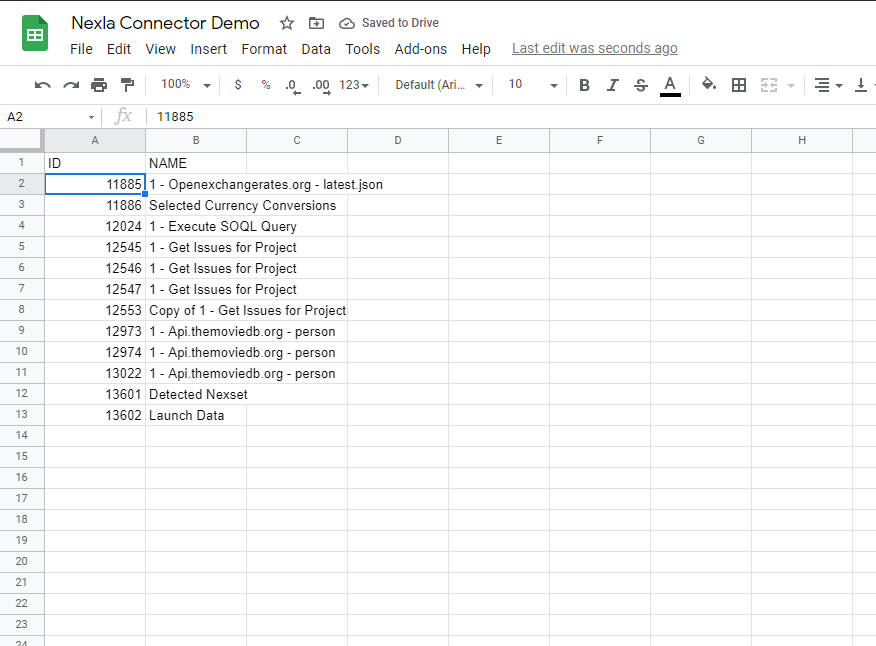This screenshot has width=876, height=646.
Task: Toggle strikethrough formatting
Action: tap(641, 85)
